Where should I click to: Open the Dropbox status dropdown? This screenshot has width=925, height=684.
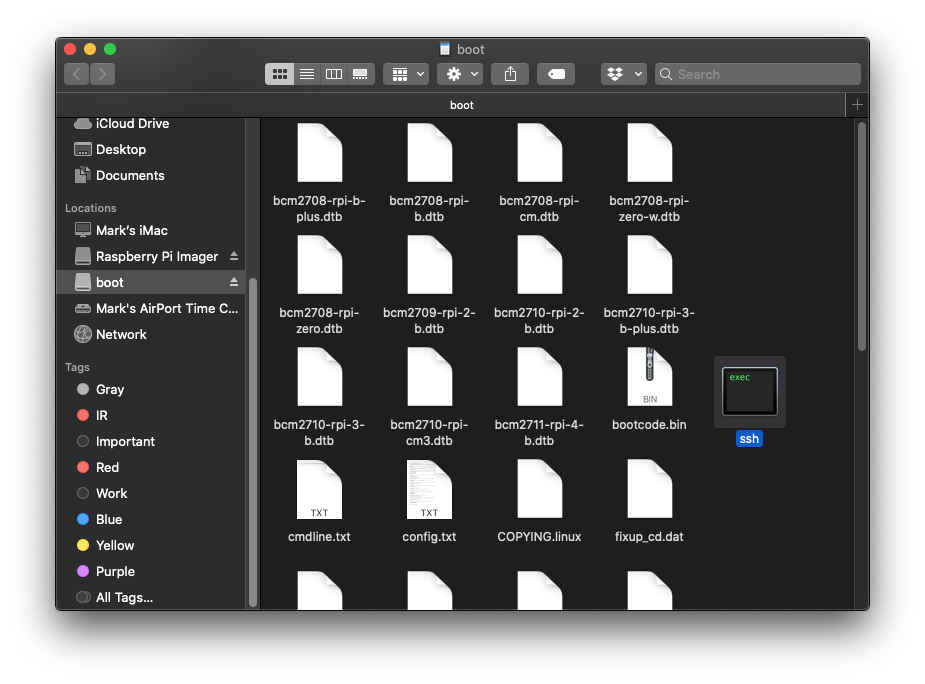click(623, 73)
